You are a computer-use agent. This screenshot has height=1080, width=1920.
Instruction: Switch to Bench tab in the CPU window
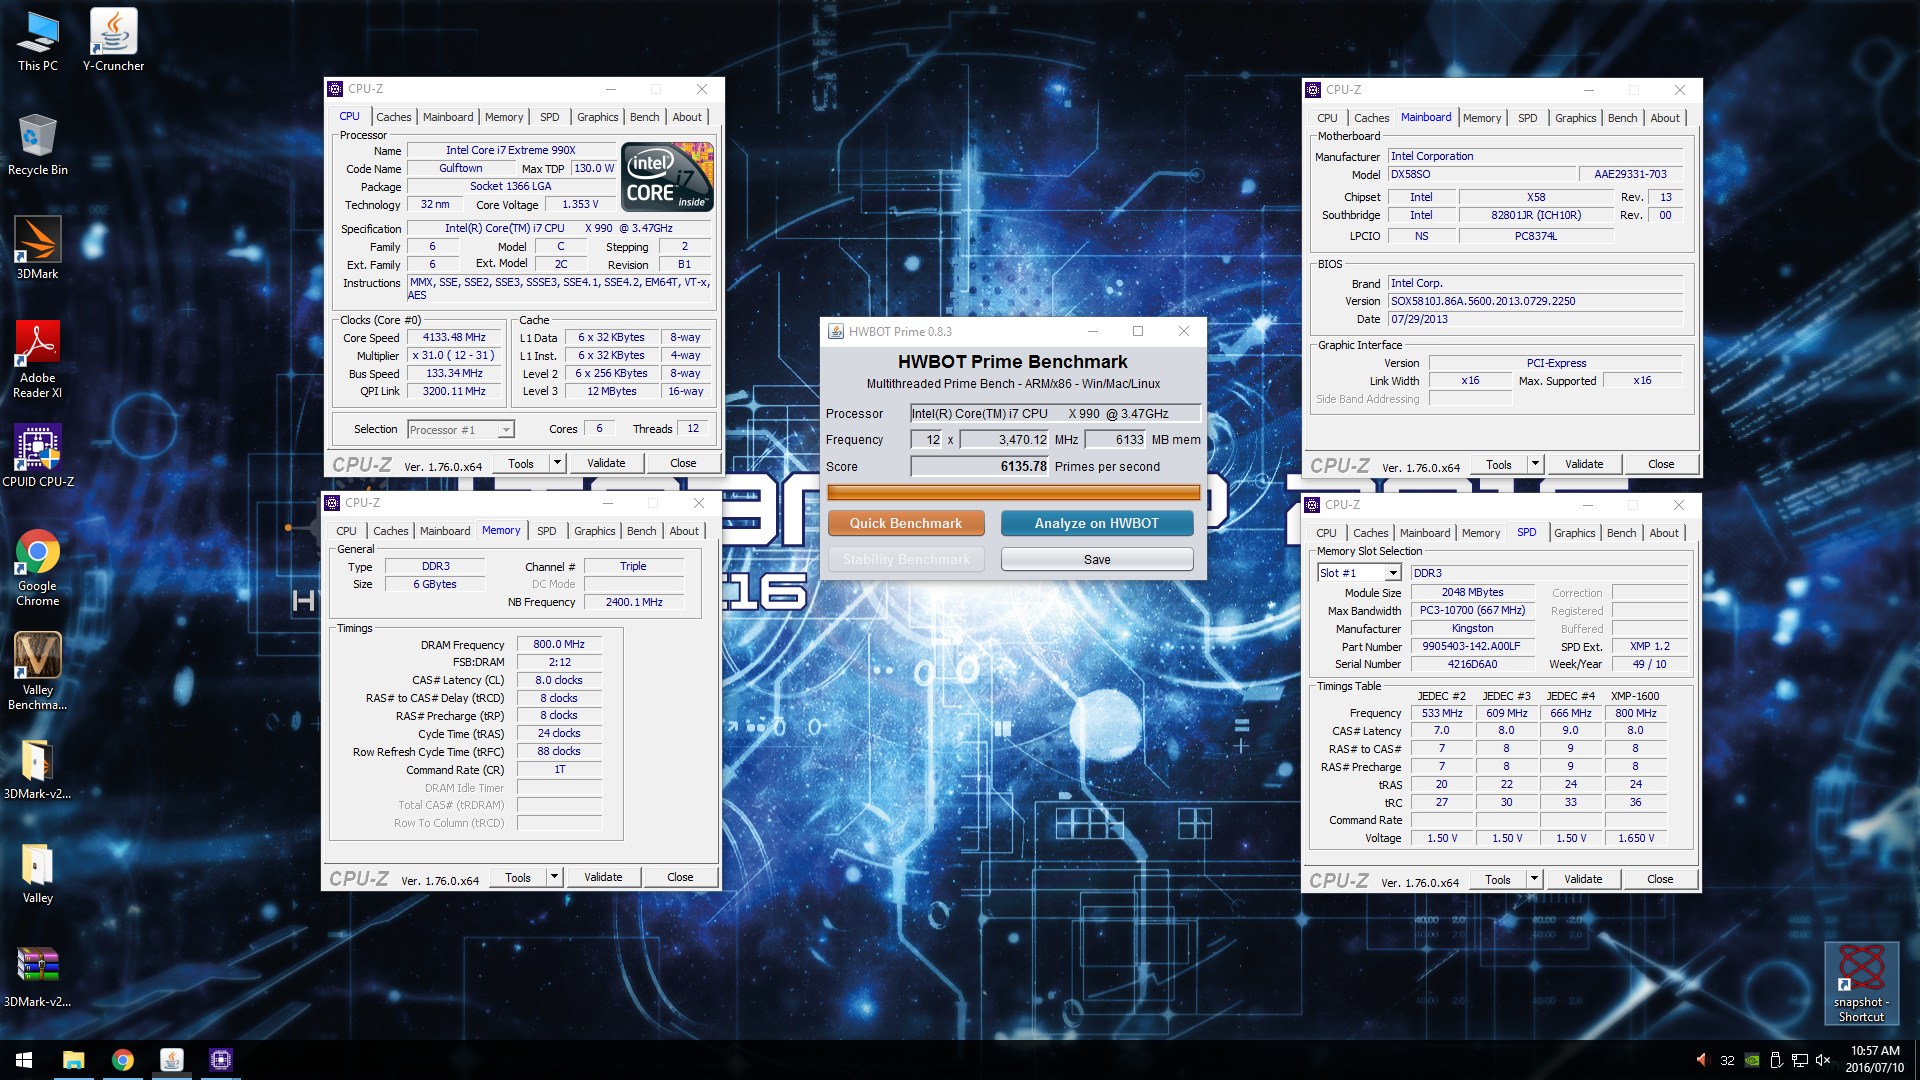point(644,117)
